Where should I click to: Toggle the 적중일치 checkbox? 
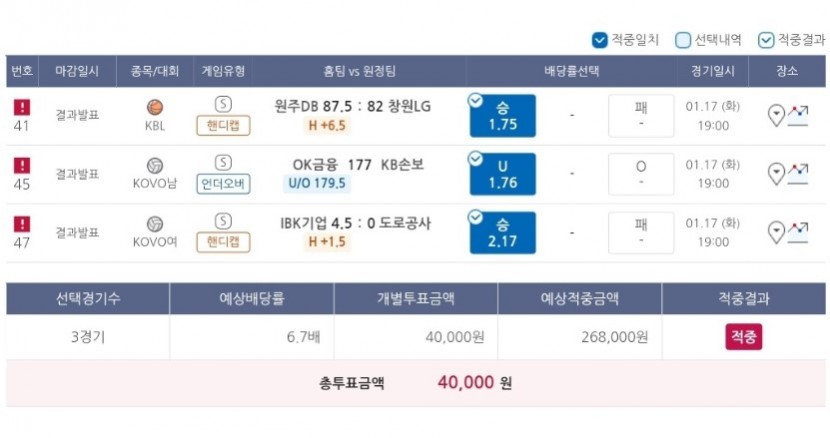[x=599, y=40]
